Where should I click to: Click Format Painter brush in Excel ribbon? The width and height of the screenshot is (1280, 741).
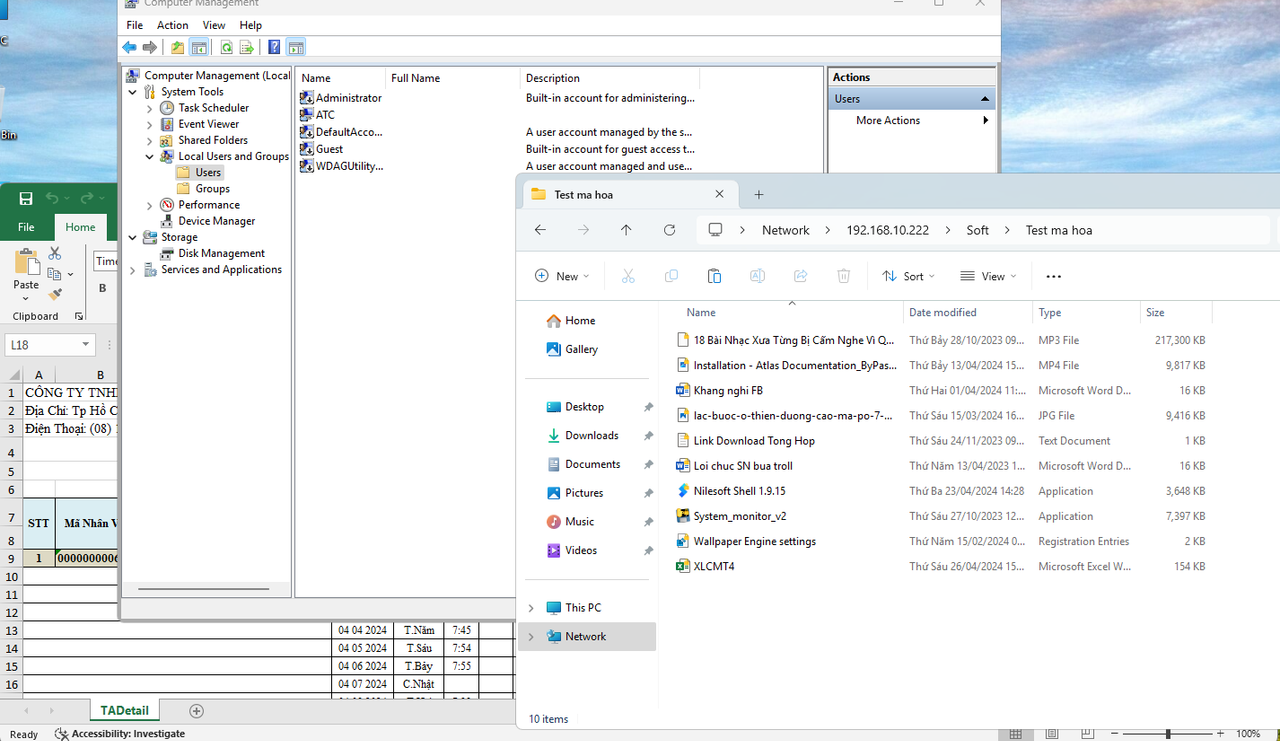coord(55,294)
